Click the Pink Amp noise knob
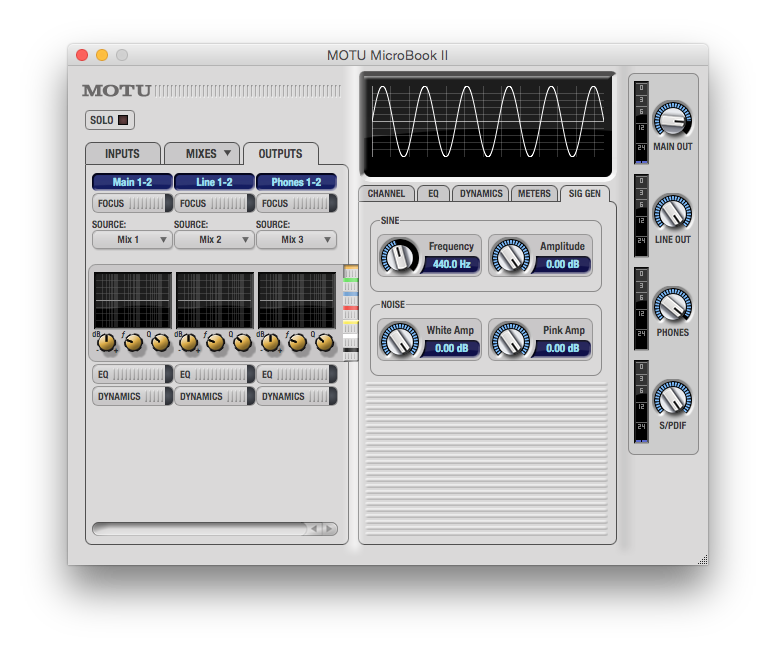776x657 pixels. 510,340
